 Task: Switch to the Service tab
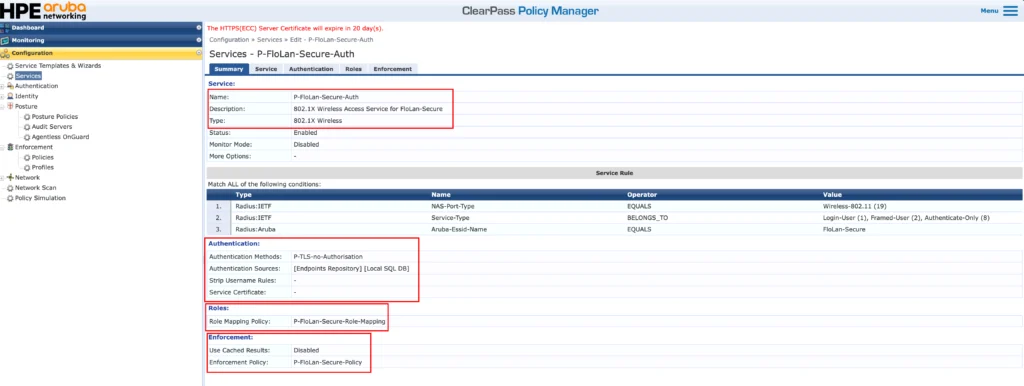click(266, 69)
